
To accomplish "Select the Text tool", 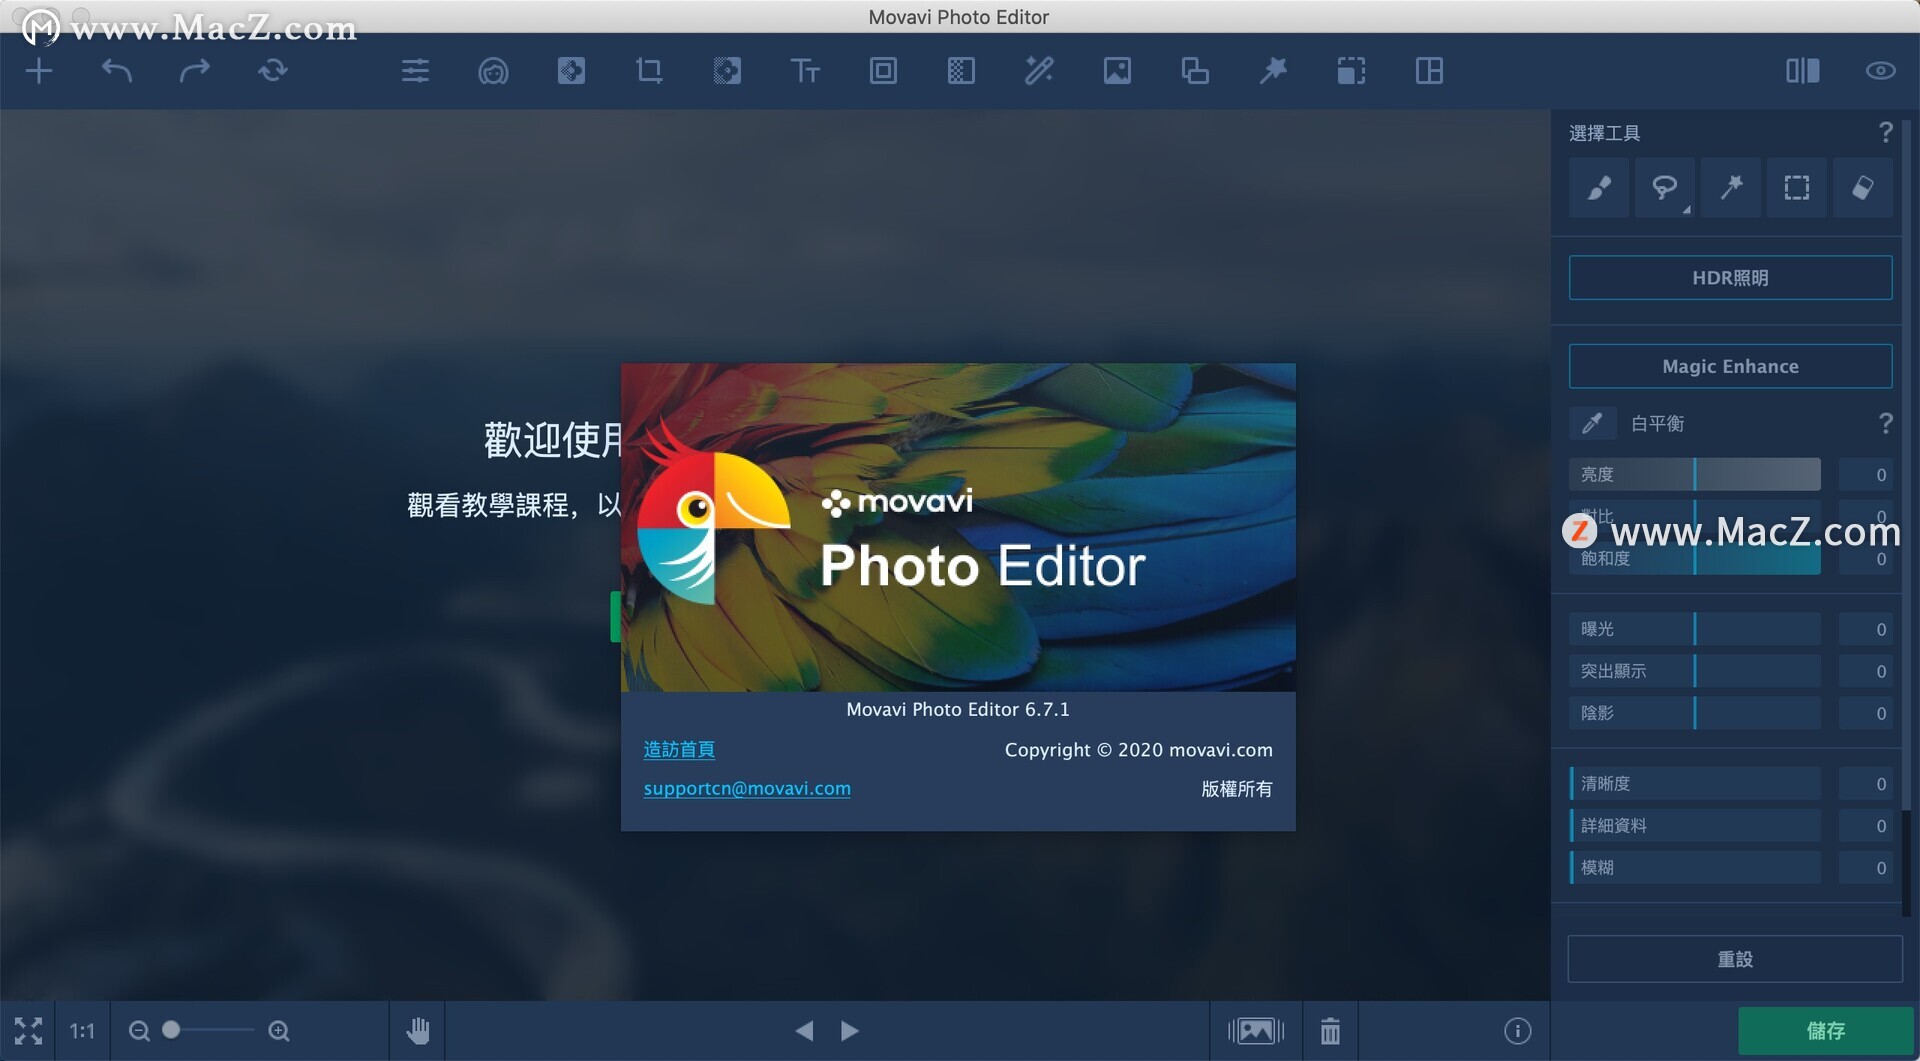I will [805, 71].
